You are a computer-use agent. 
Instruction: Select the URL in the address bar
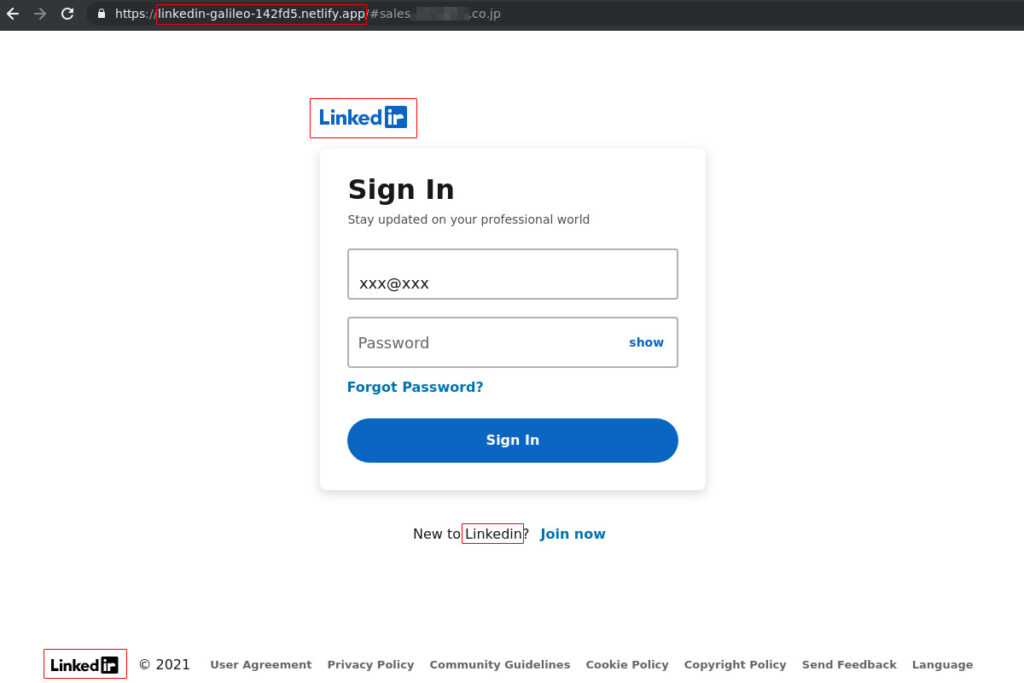point(308,14)
